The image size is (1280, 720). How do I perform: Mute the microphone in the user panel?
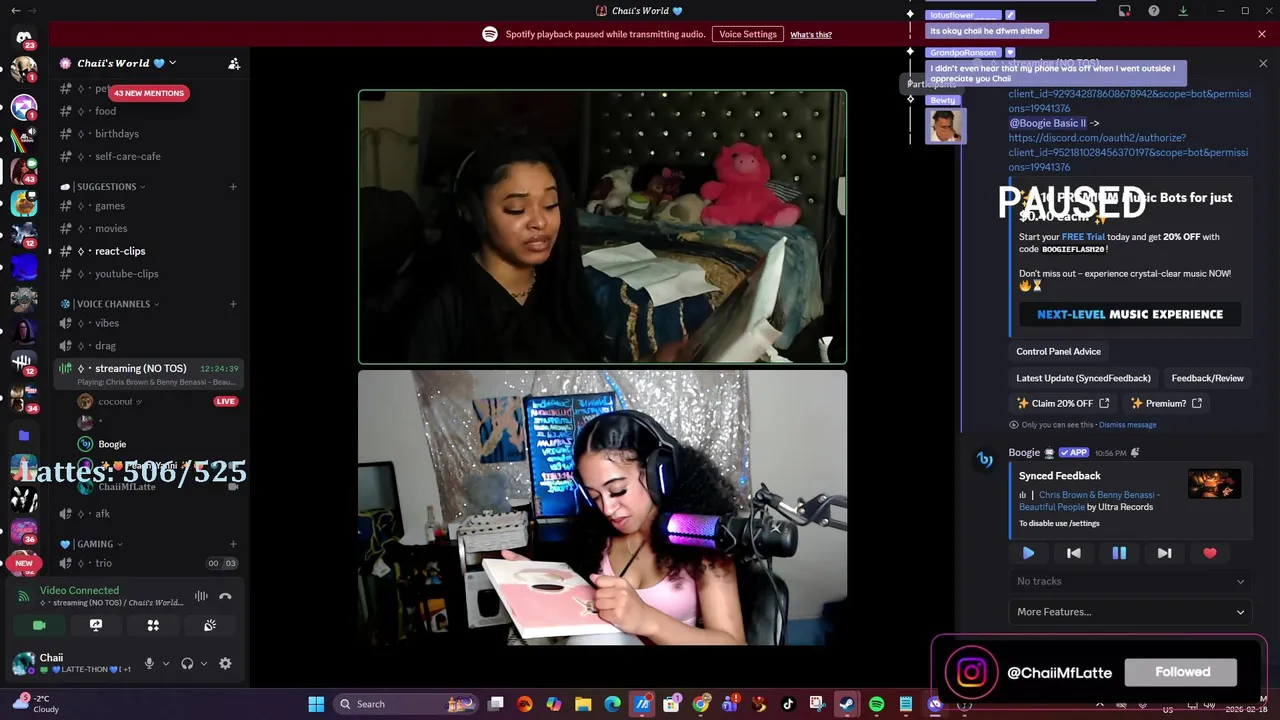[149, 663]
